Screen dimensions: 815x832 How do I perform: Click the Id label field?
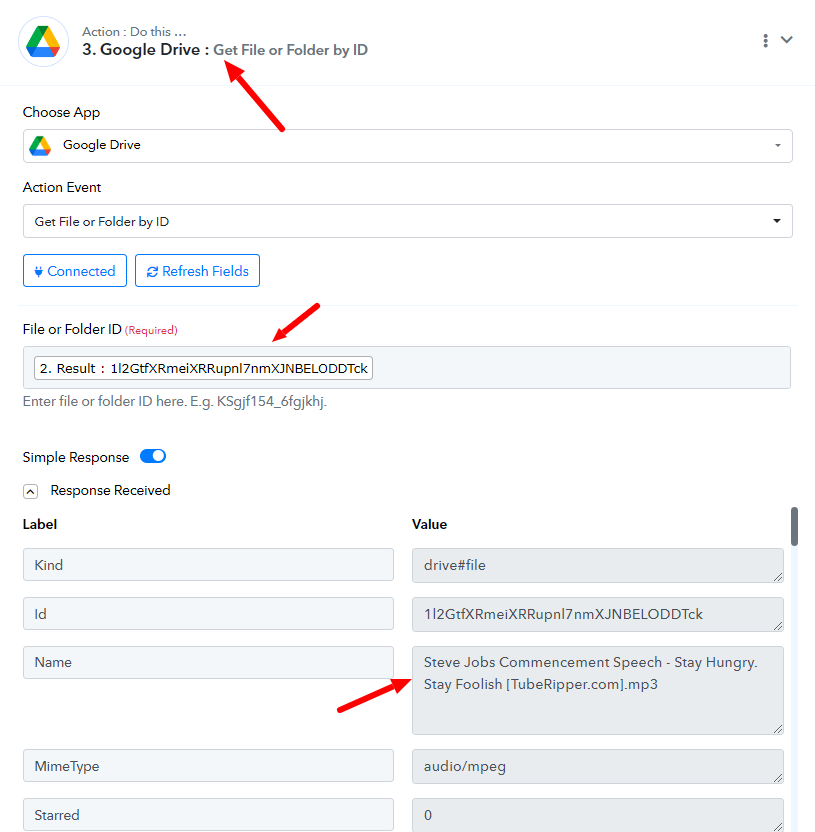point(208,613)
